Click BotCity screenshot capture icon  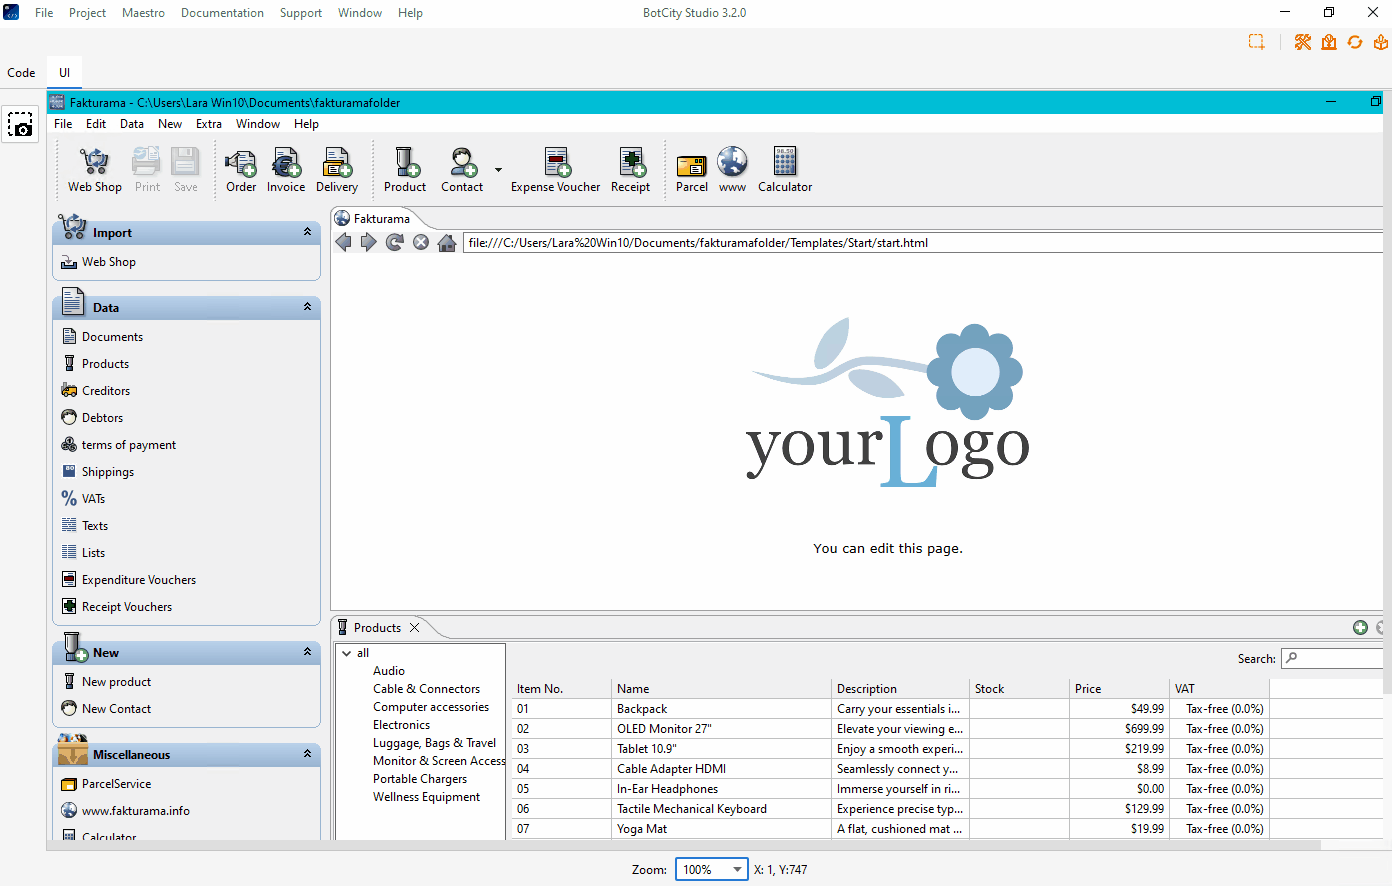click(x=20, y=125)
